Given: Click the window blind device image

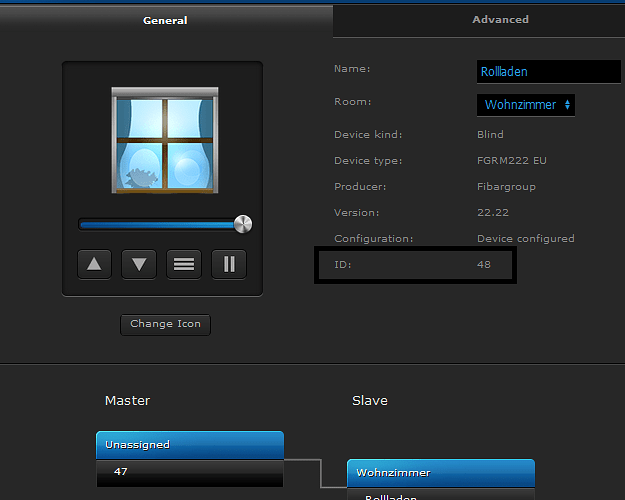Looking at the screenshot, I should coord(165,139).
